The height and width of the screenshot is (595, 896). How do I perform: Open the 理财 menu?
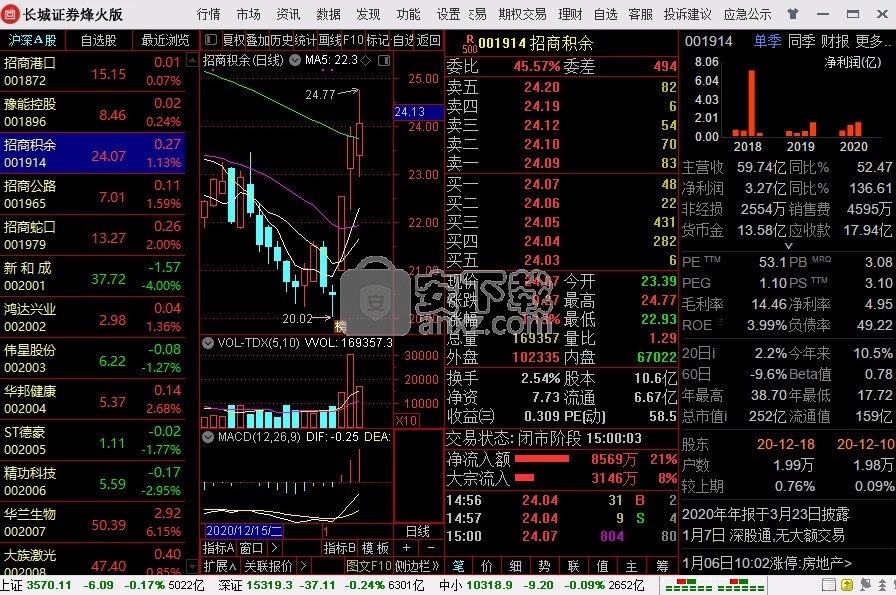point(570,14)
